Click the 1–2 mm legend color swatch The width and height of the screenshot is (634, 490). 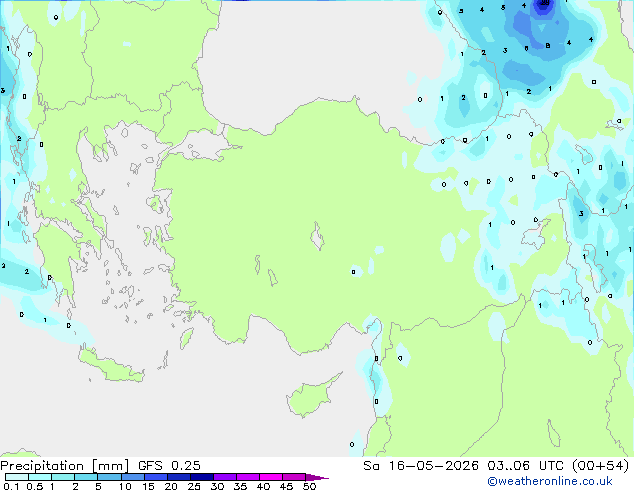click(63, 477)
